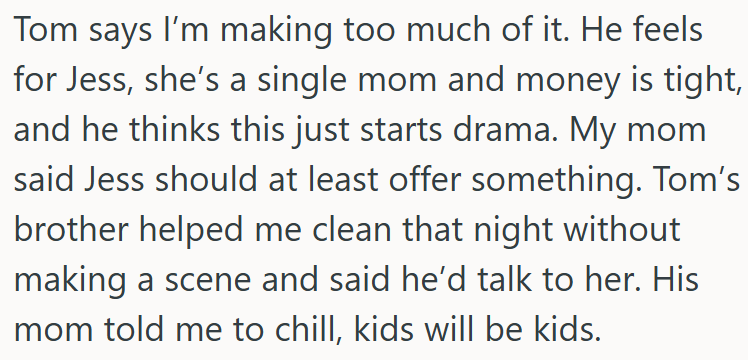The image size is (748, 360).
Task: Click the word 'chill,' in the last line
Action: [303, 330]
